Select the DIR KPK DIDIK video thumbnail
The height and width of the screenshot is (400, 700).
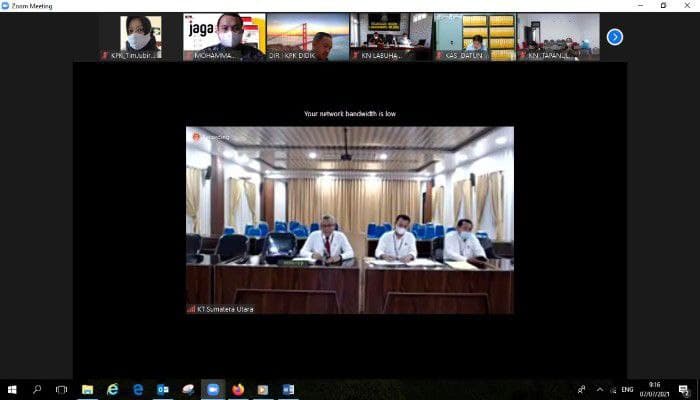pyautogui.click(x=308, y=37)
